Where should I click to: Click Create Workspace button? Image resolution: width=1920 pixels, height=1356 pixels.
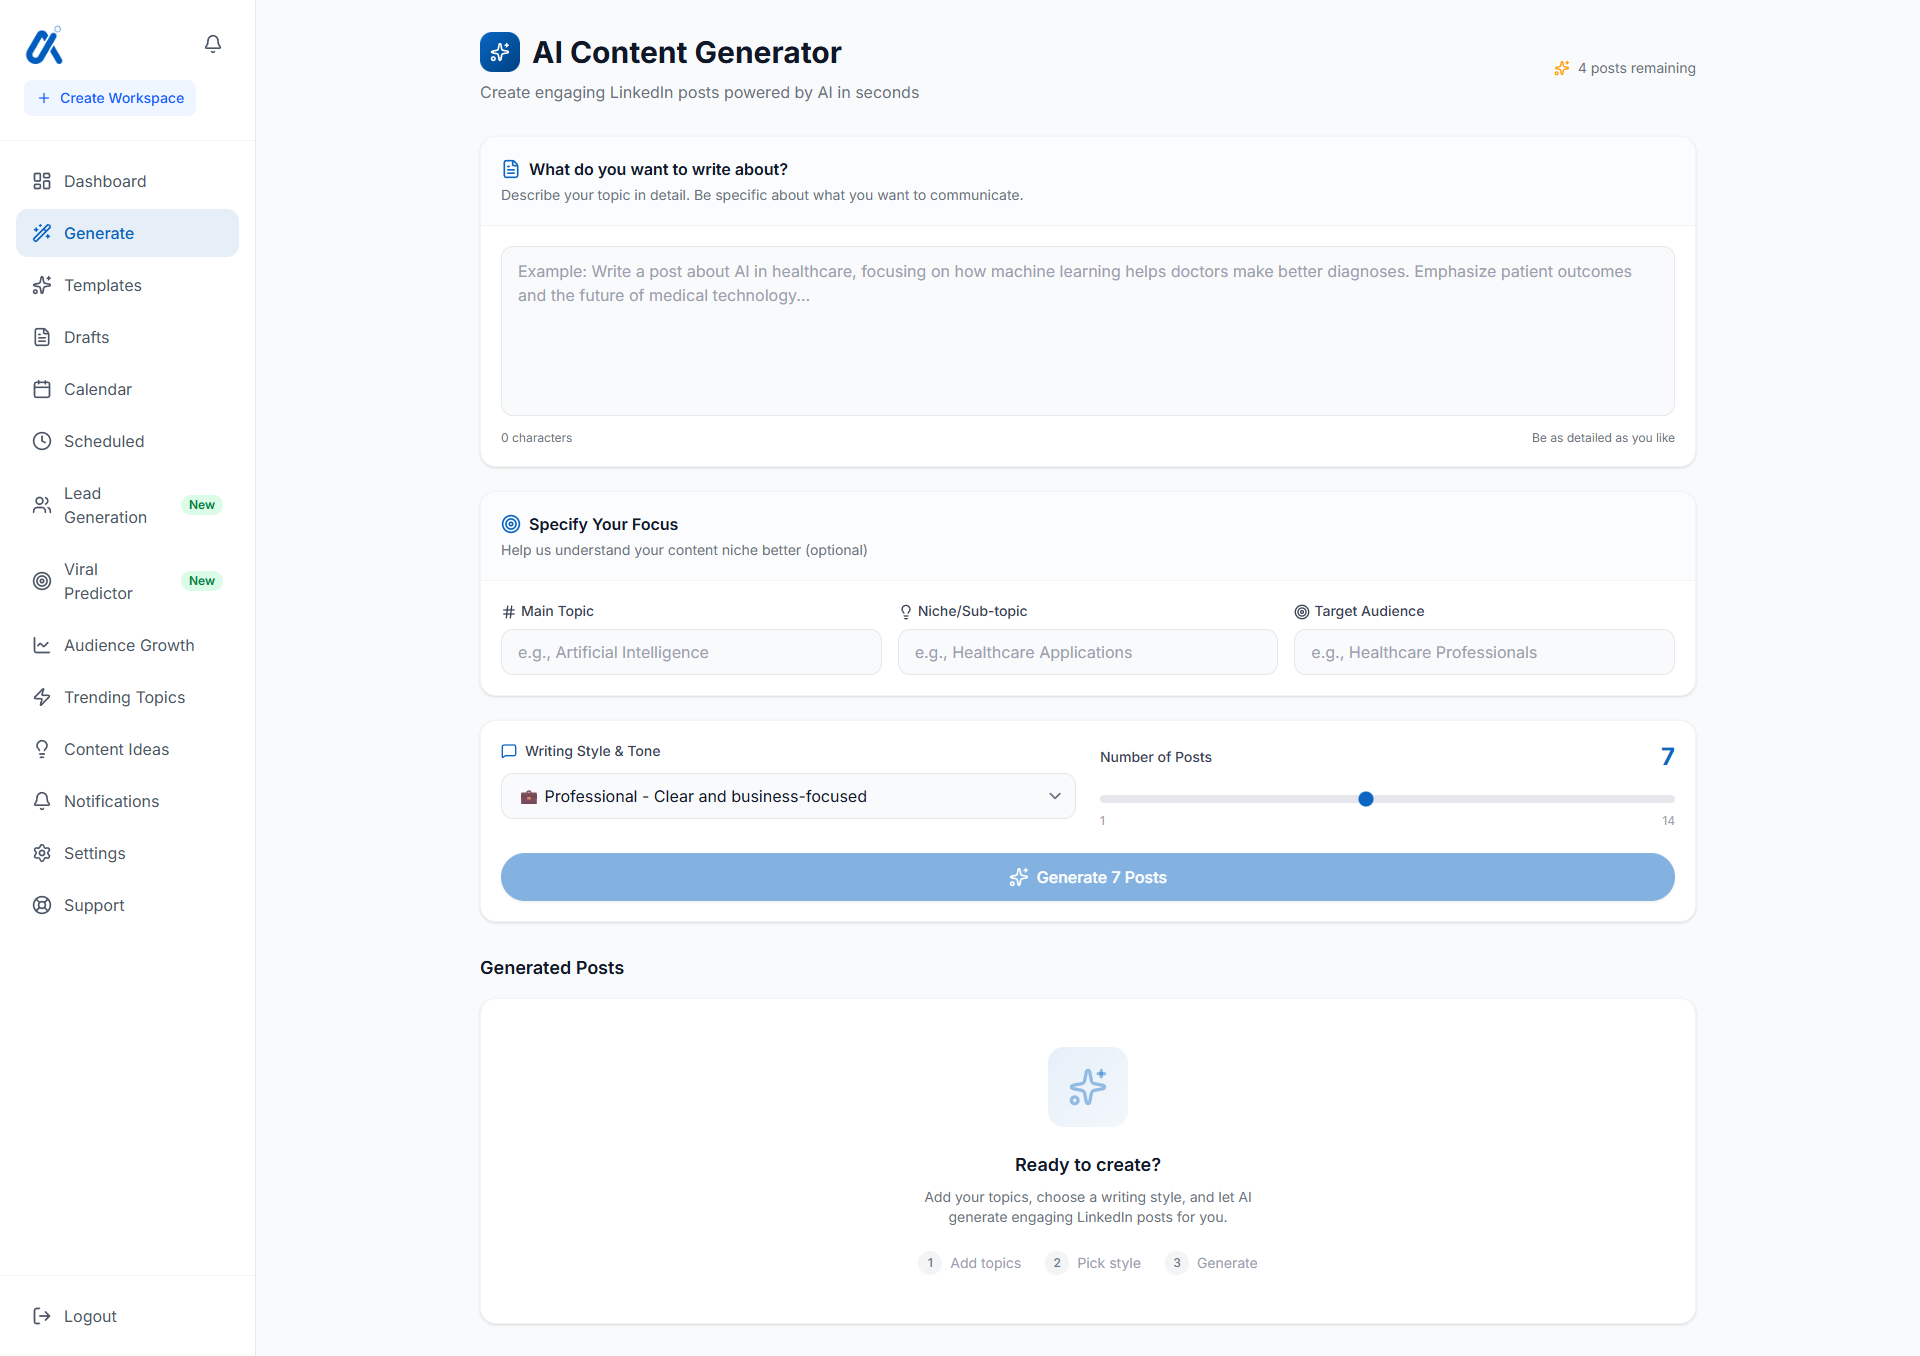coord(110,97)
